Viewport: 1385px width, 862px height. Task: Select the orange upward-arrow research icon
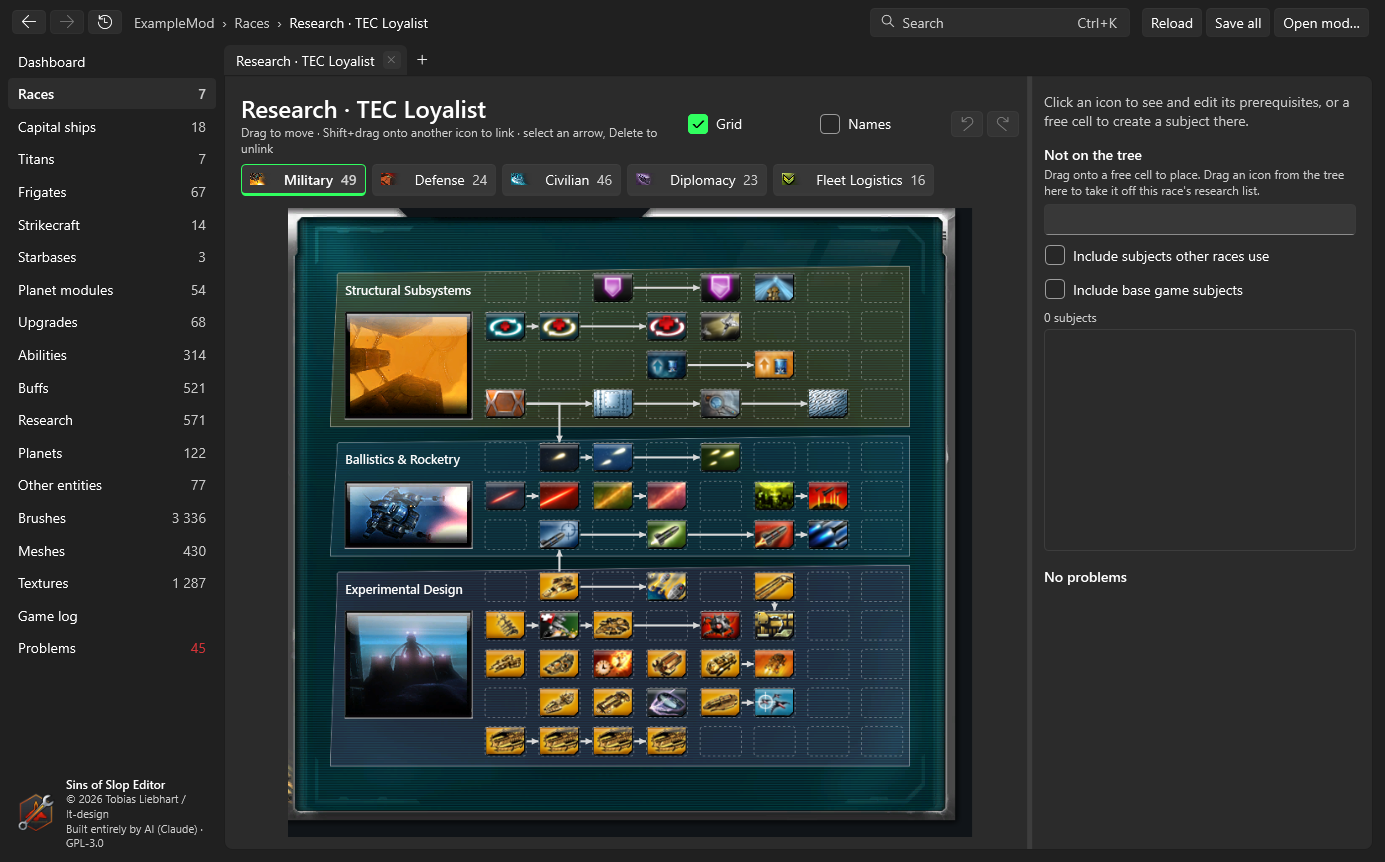[774, 365]
